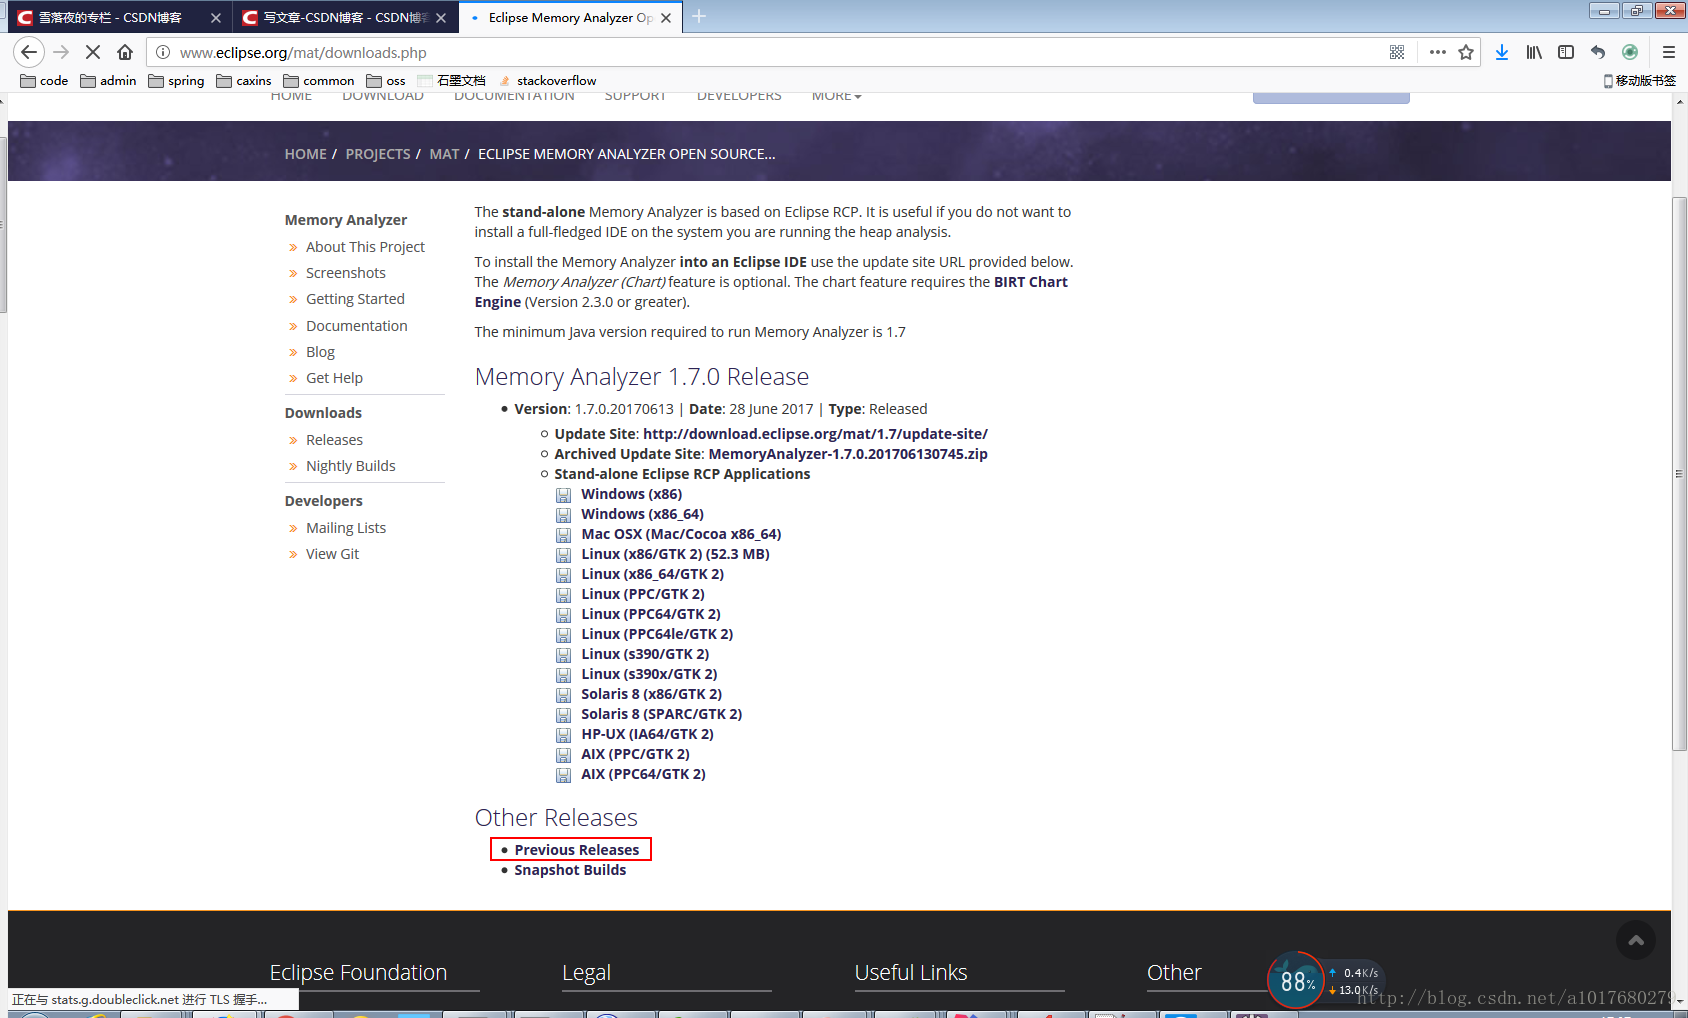Open the Documentation sidebar link
The image size is (1688, 1018).
click(x=357, y=326)
